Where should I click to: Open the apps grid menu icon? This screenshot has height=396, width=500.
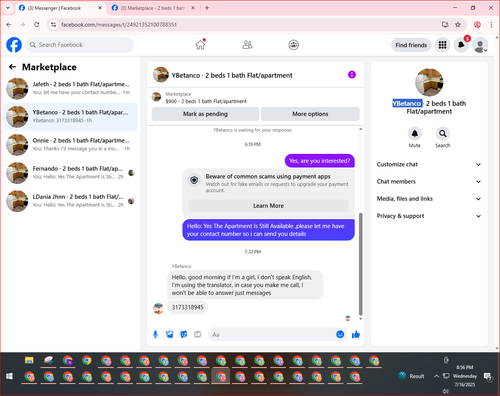click(x=442, y=45)
